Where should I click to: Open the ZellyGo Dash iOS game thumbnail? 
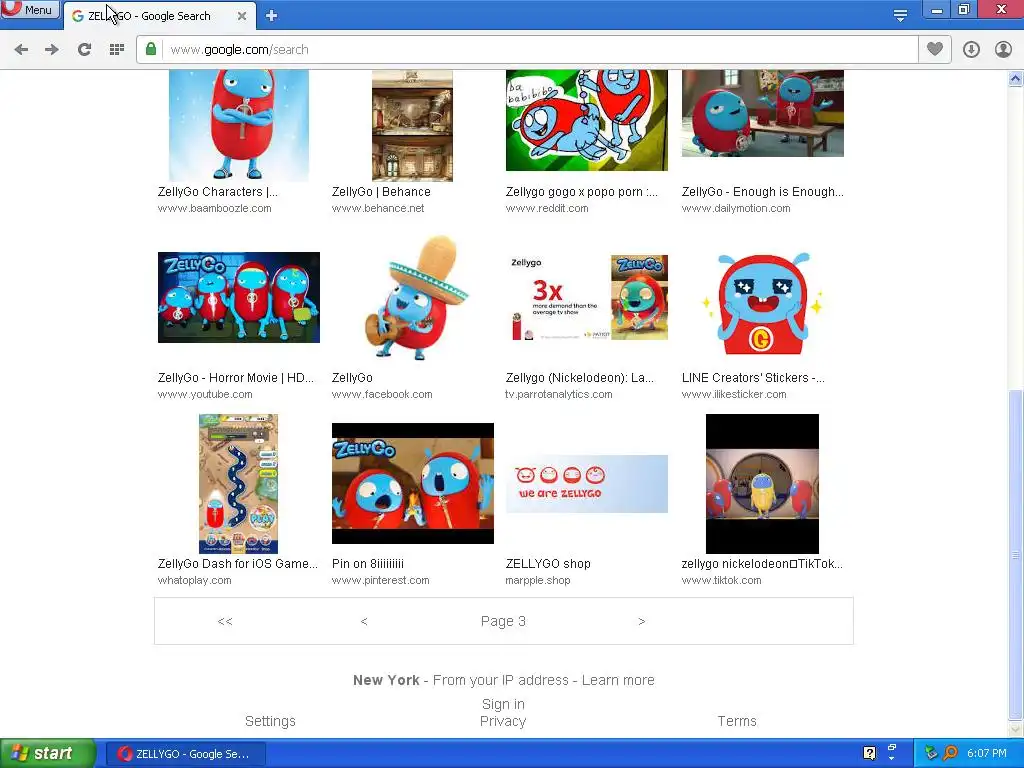pos(238,483)
